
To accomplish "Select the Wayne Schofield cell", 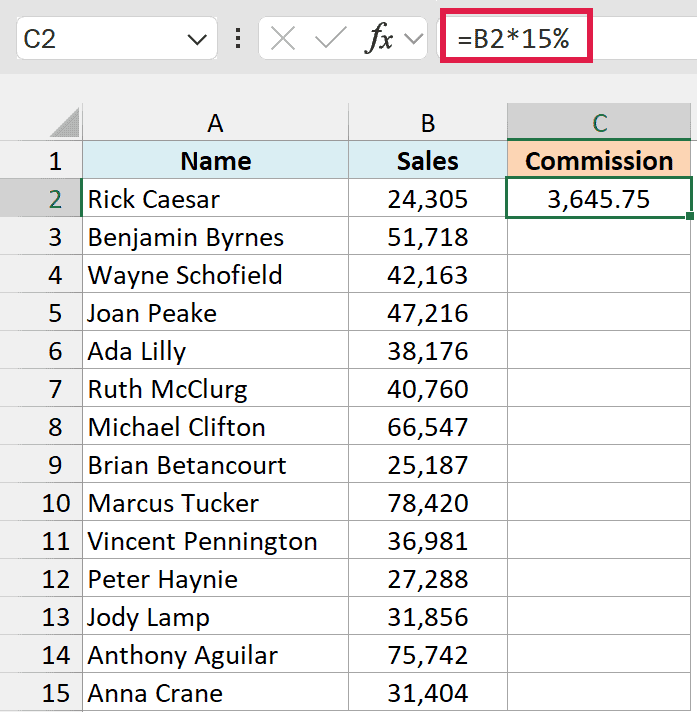I will [215, 274].
